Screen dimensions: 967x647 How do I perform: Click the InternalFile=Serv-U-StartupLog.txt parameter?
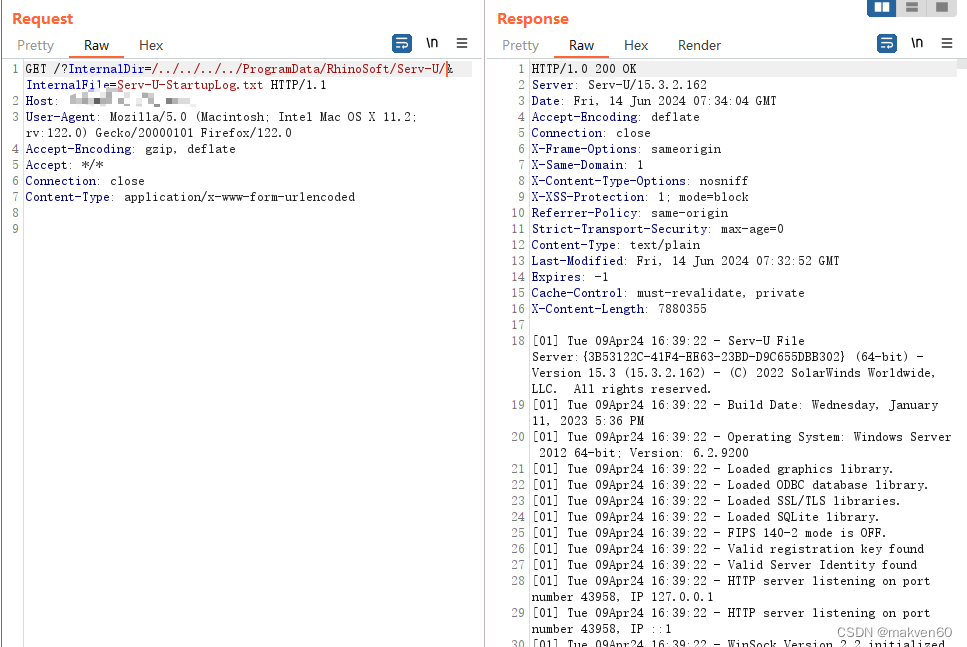point(144,84)
